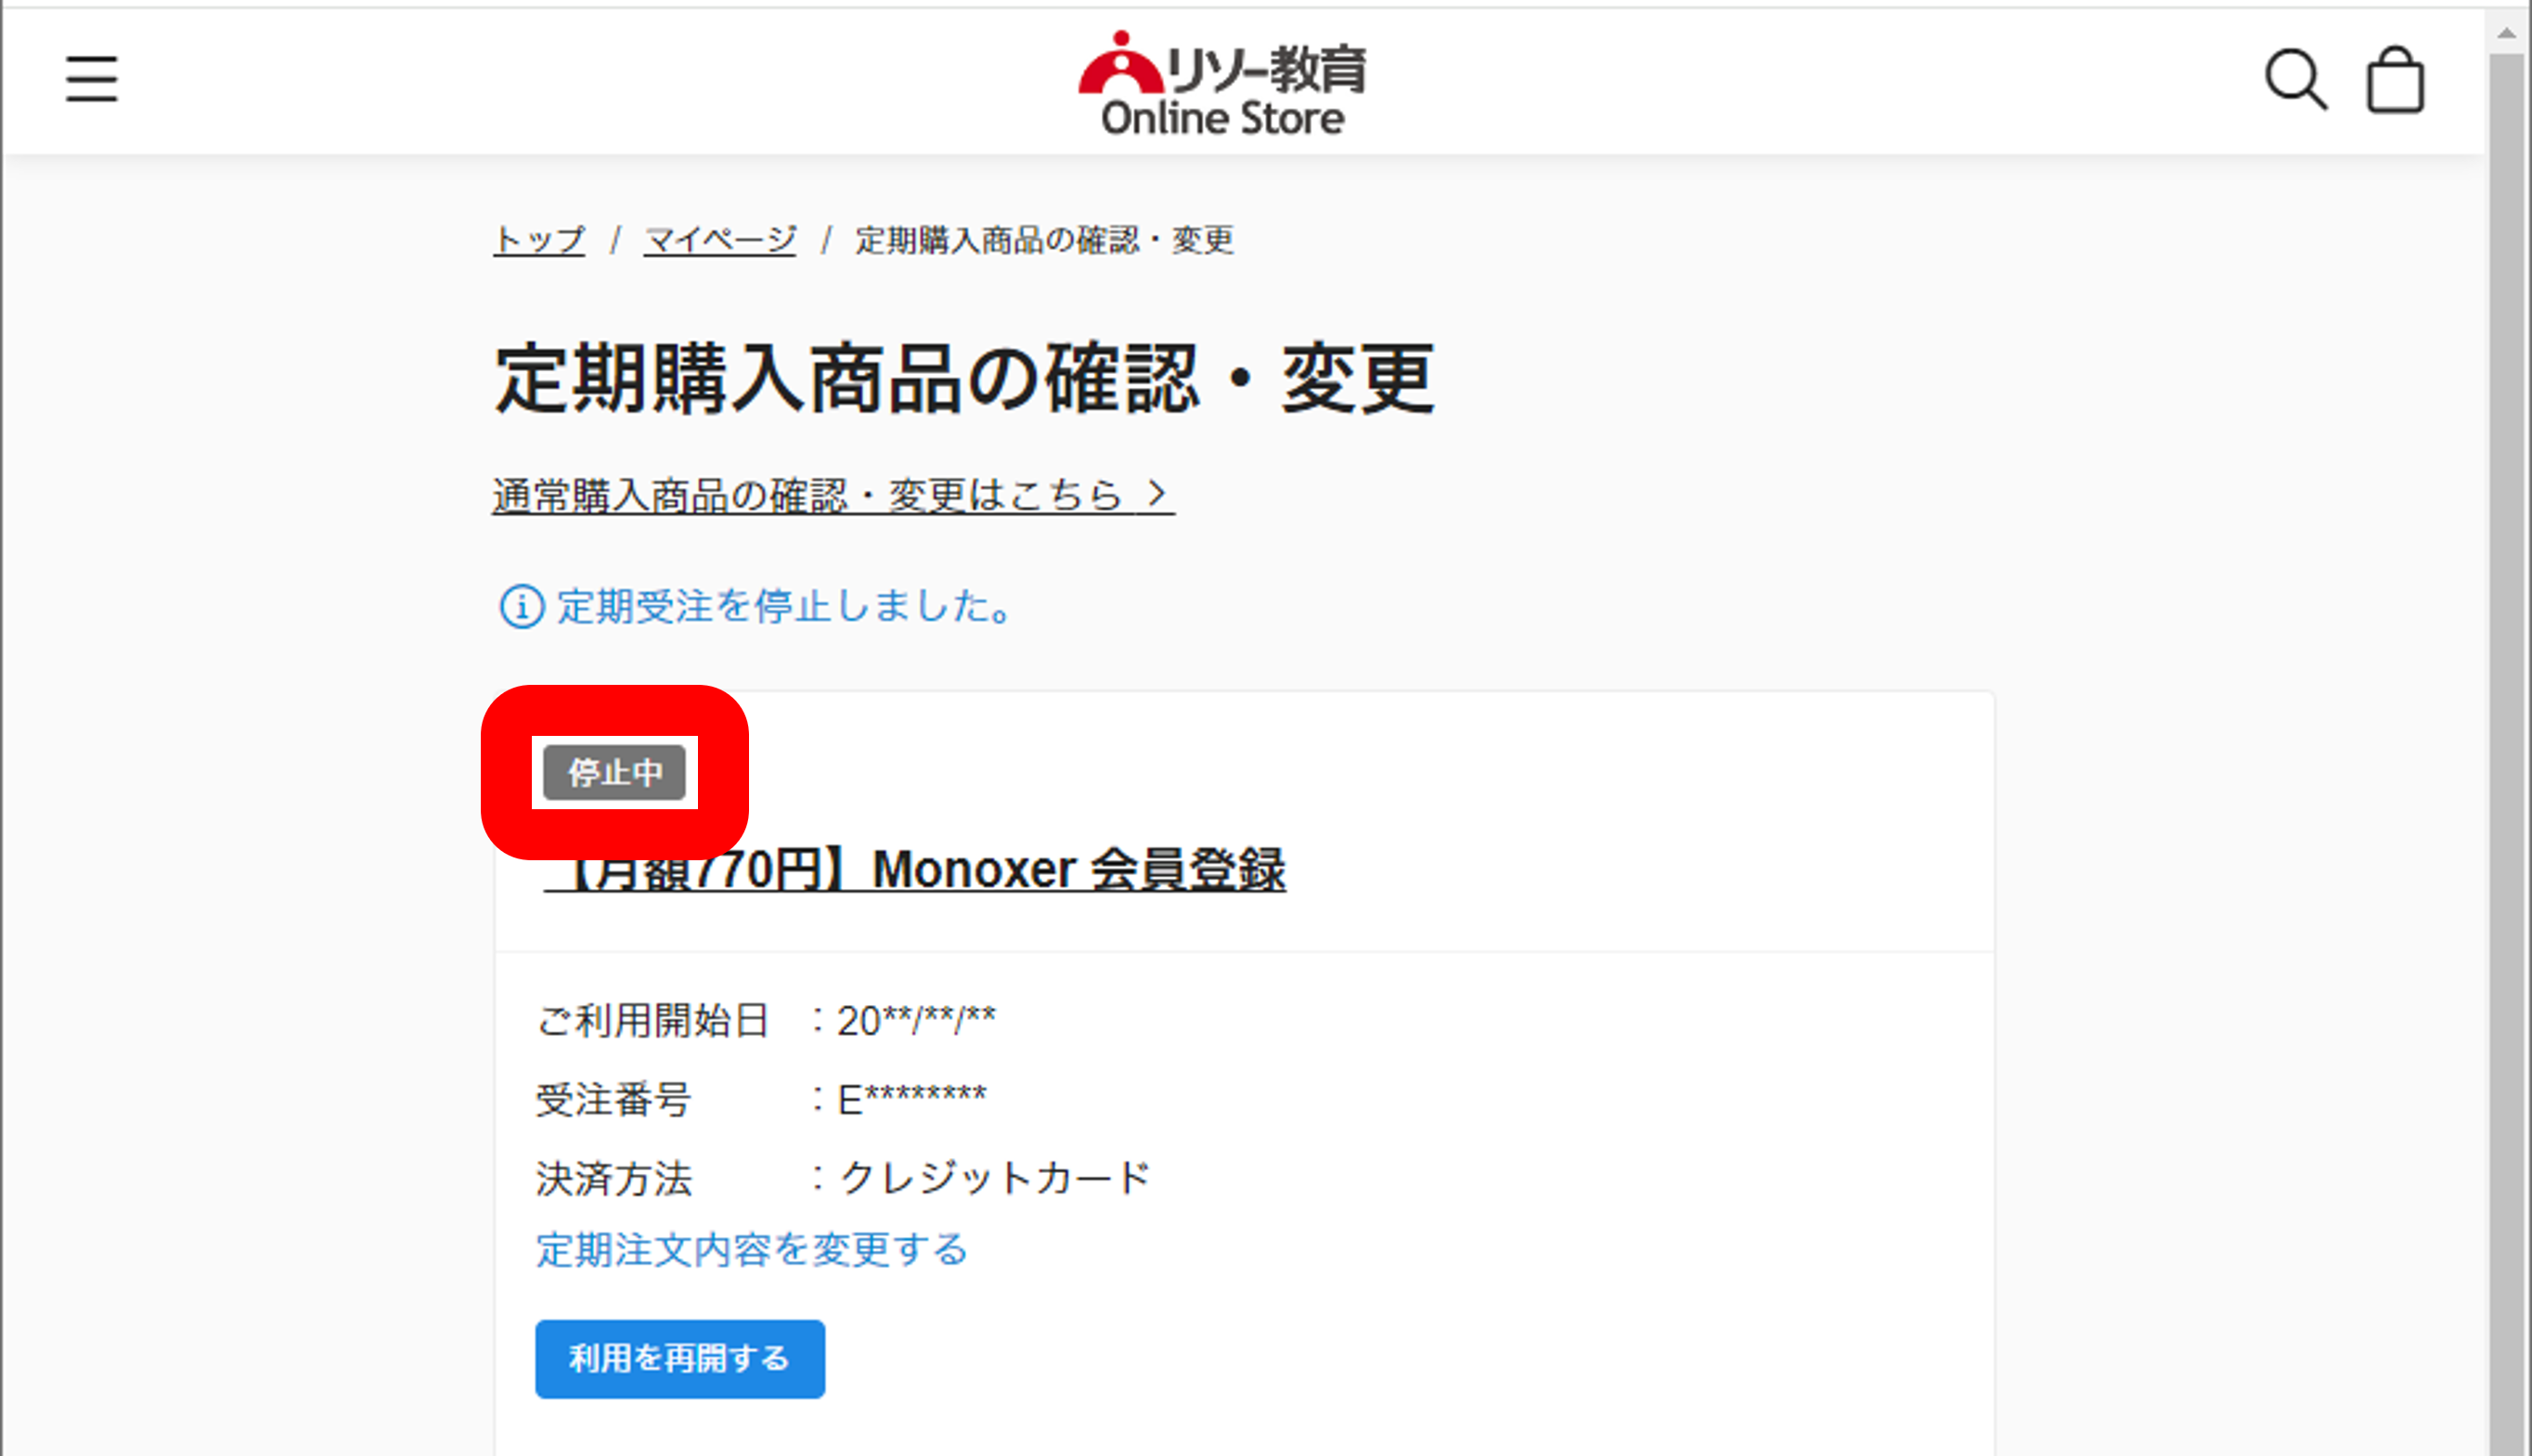Click the current breadcrumb 定期購入商品の確認・変更
The width and height of the screenshot is (2532, 1456).
pyautogui.click(x=1044, y=240)
